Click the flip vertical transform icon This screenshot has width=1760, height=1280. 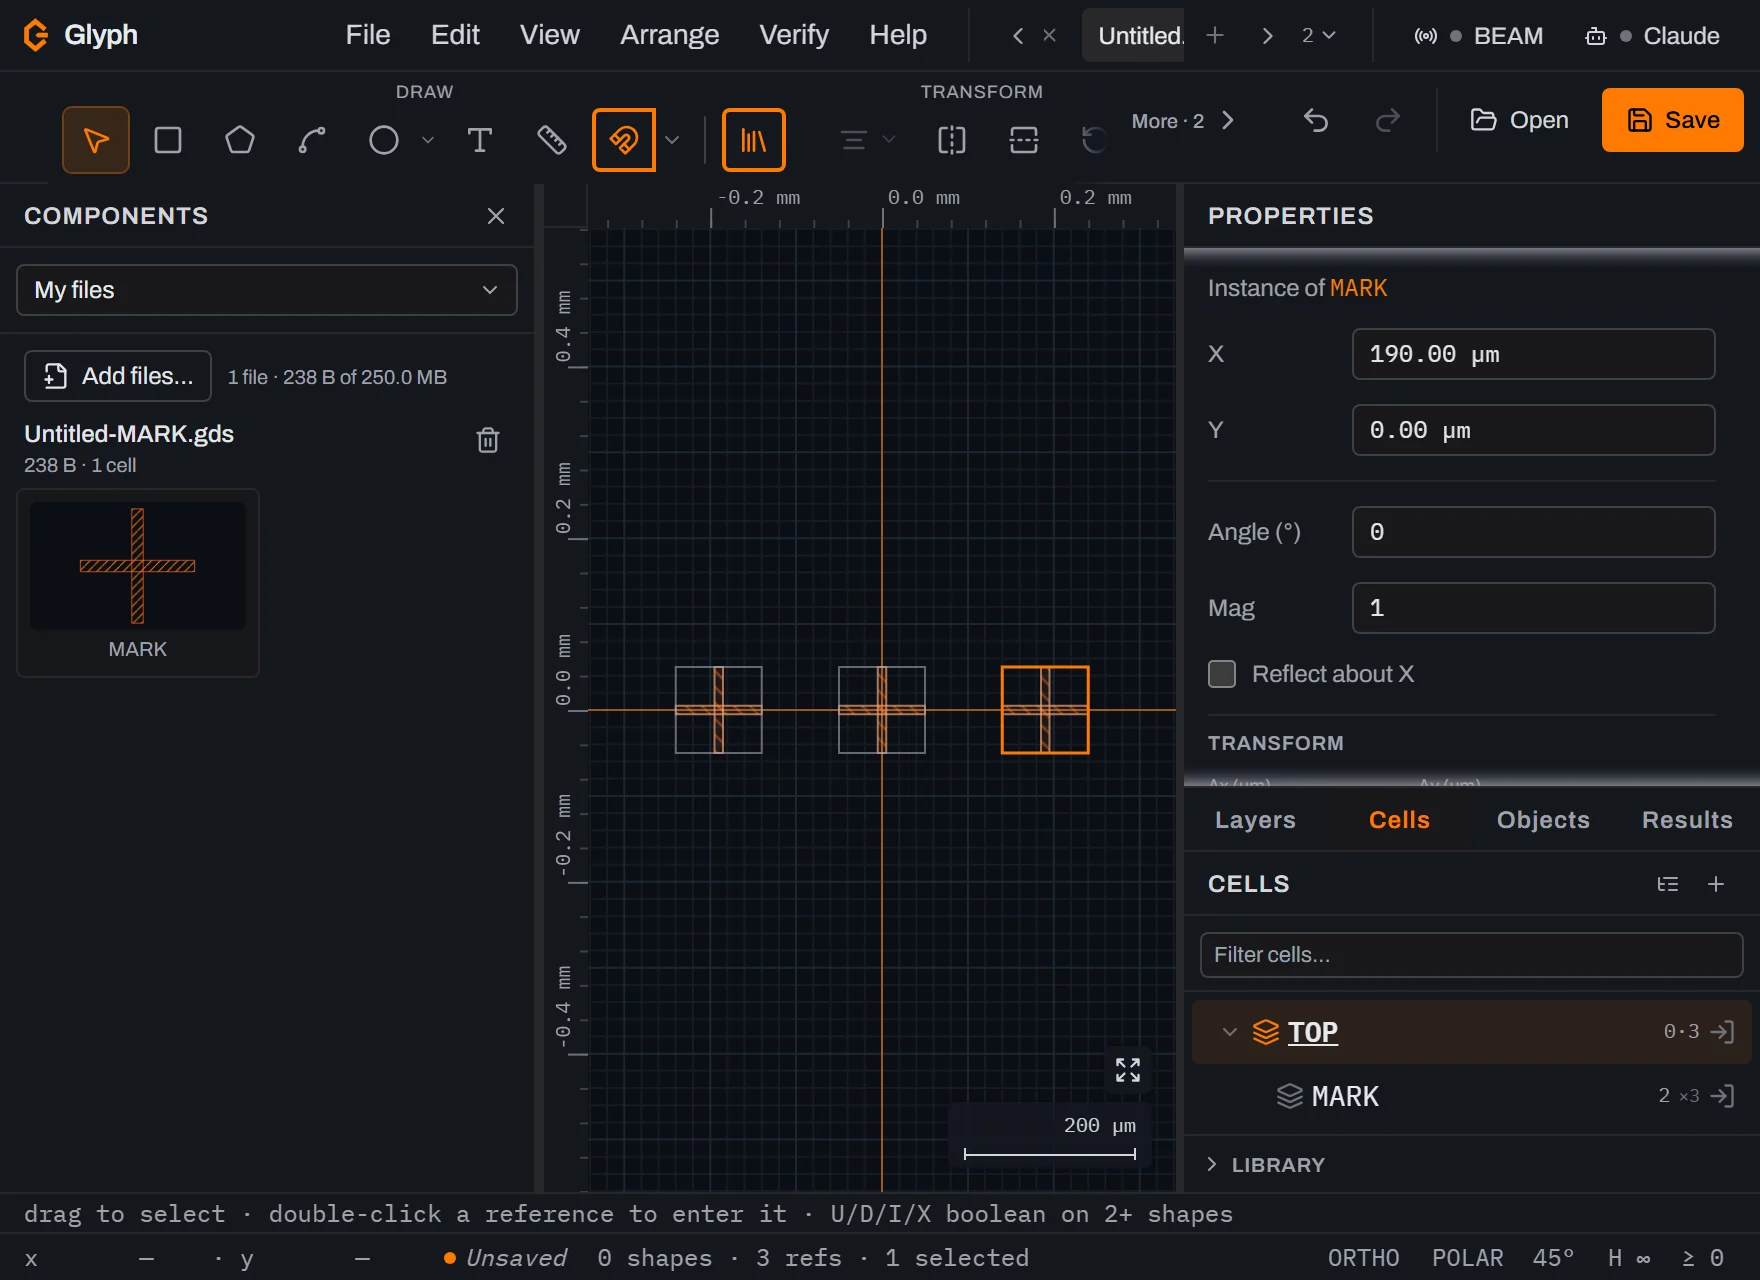pyautogui.click(x=1024, y=140)
